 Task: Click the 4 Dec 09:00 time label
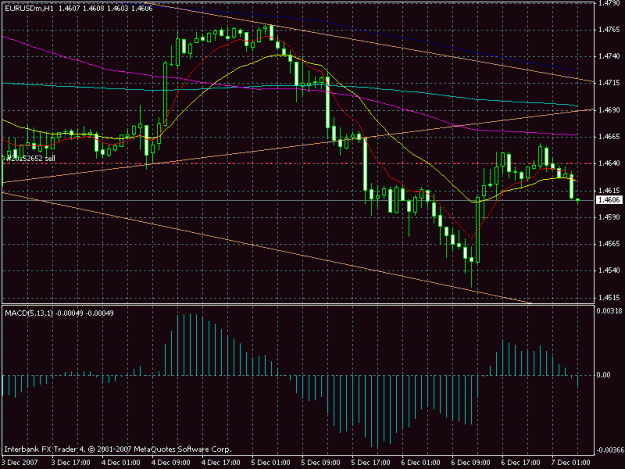click(x=171, y=462)
